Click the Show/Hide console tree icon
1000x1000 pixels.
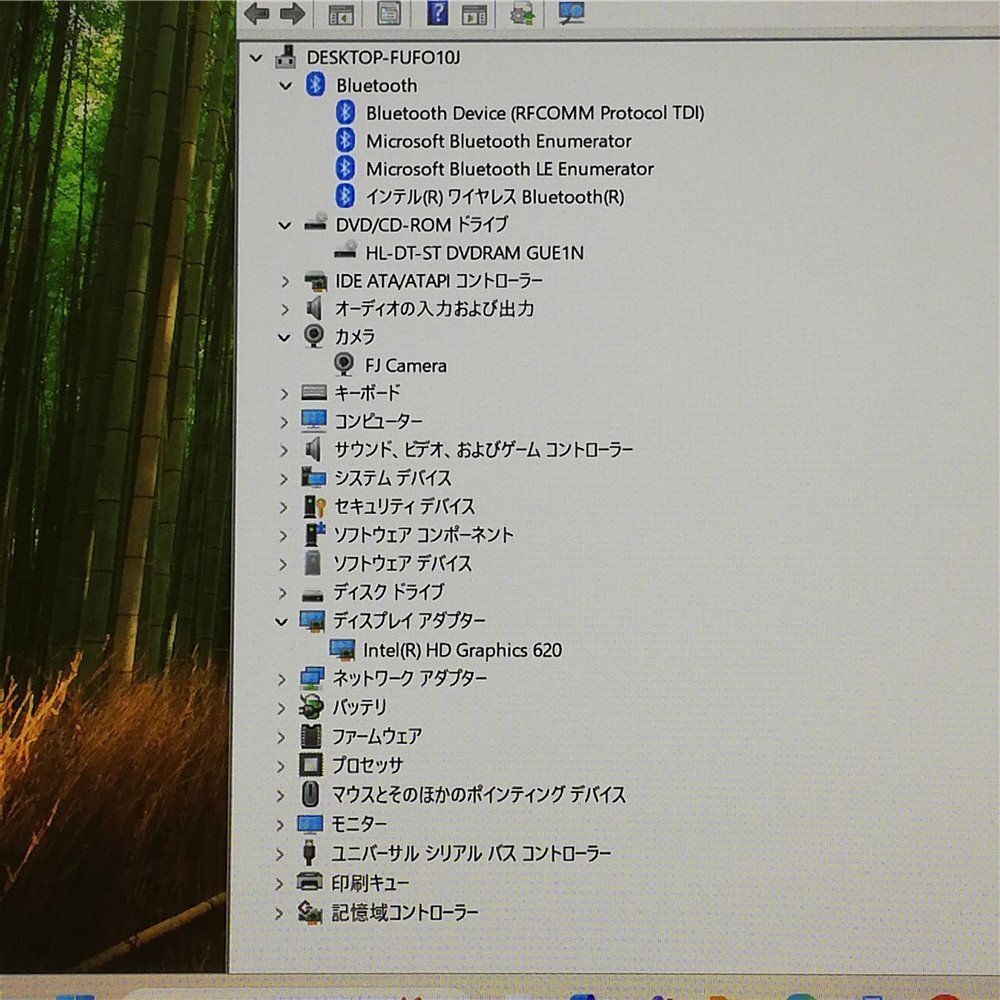341,13
